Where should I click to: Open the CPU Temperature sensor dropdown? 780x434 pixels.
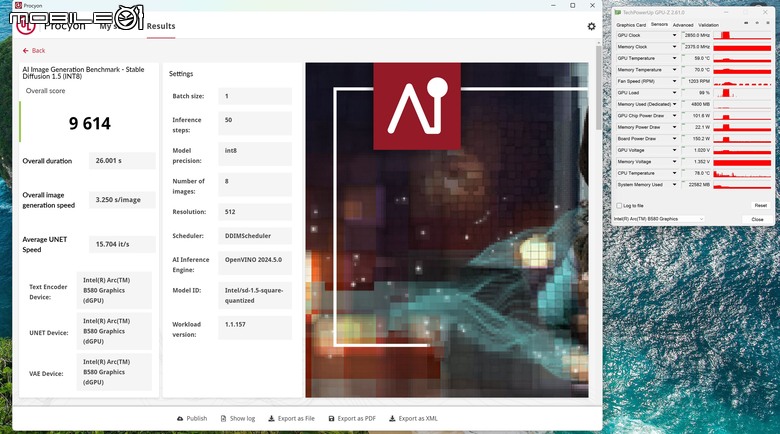(x=675, y=173)
